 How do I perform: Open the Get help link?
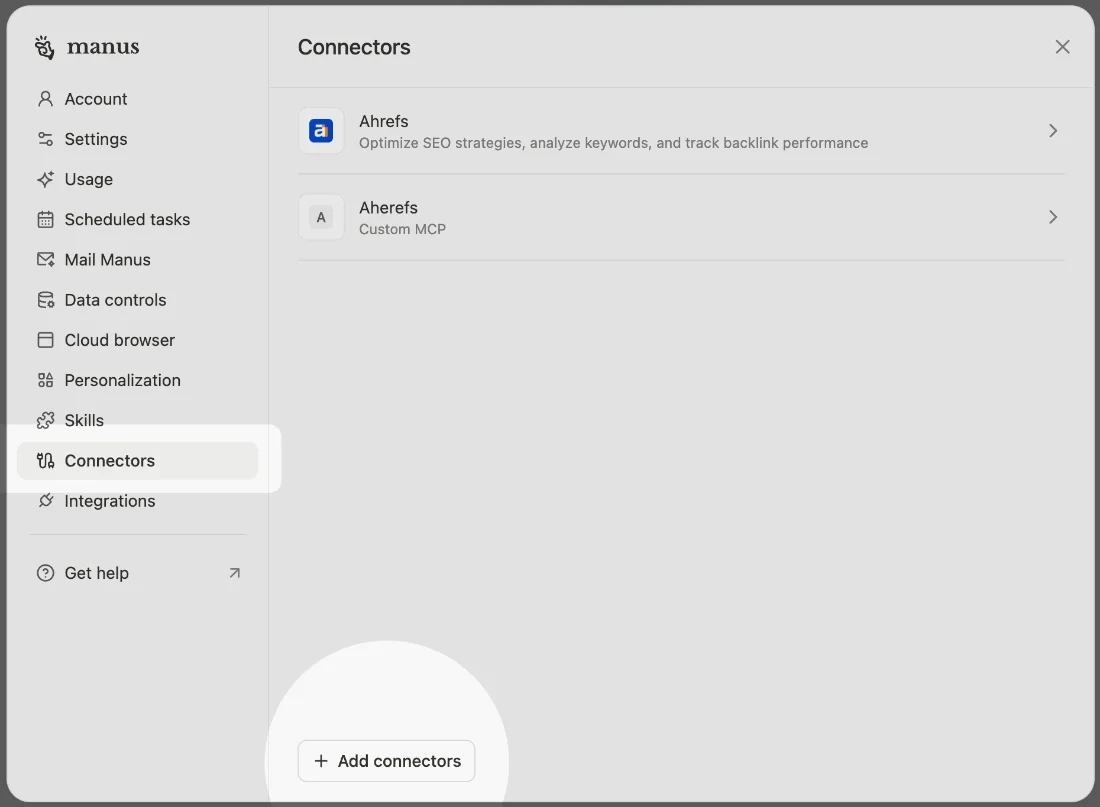point(138,573)
